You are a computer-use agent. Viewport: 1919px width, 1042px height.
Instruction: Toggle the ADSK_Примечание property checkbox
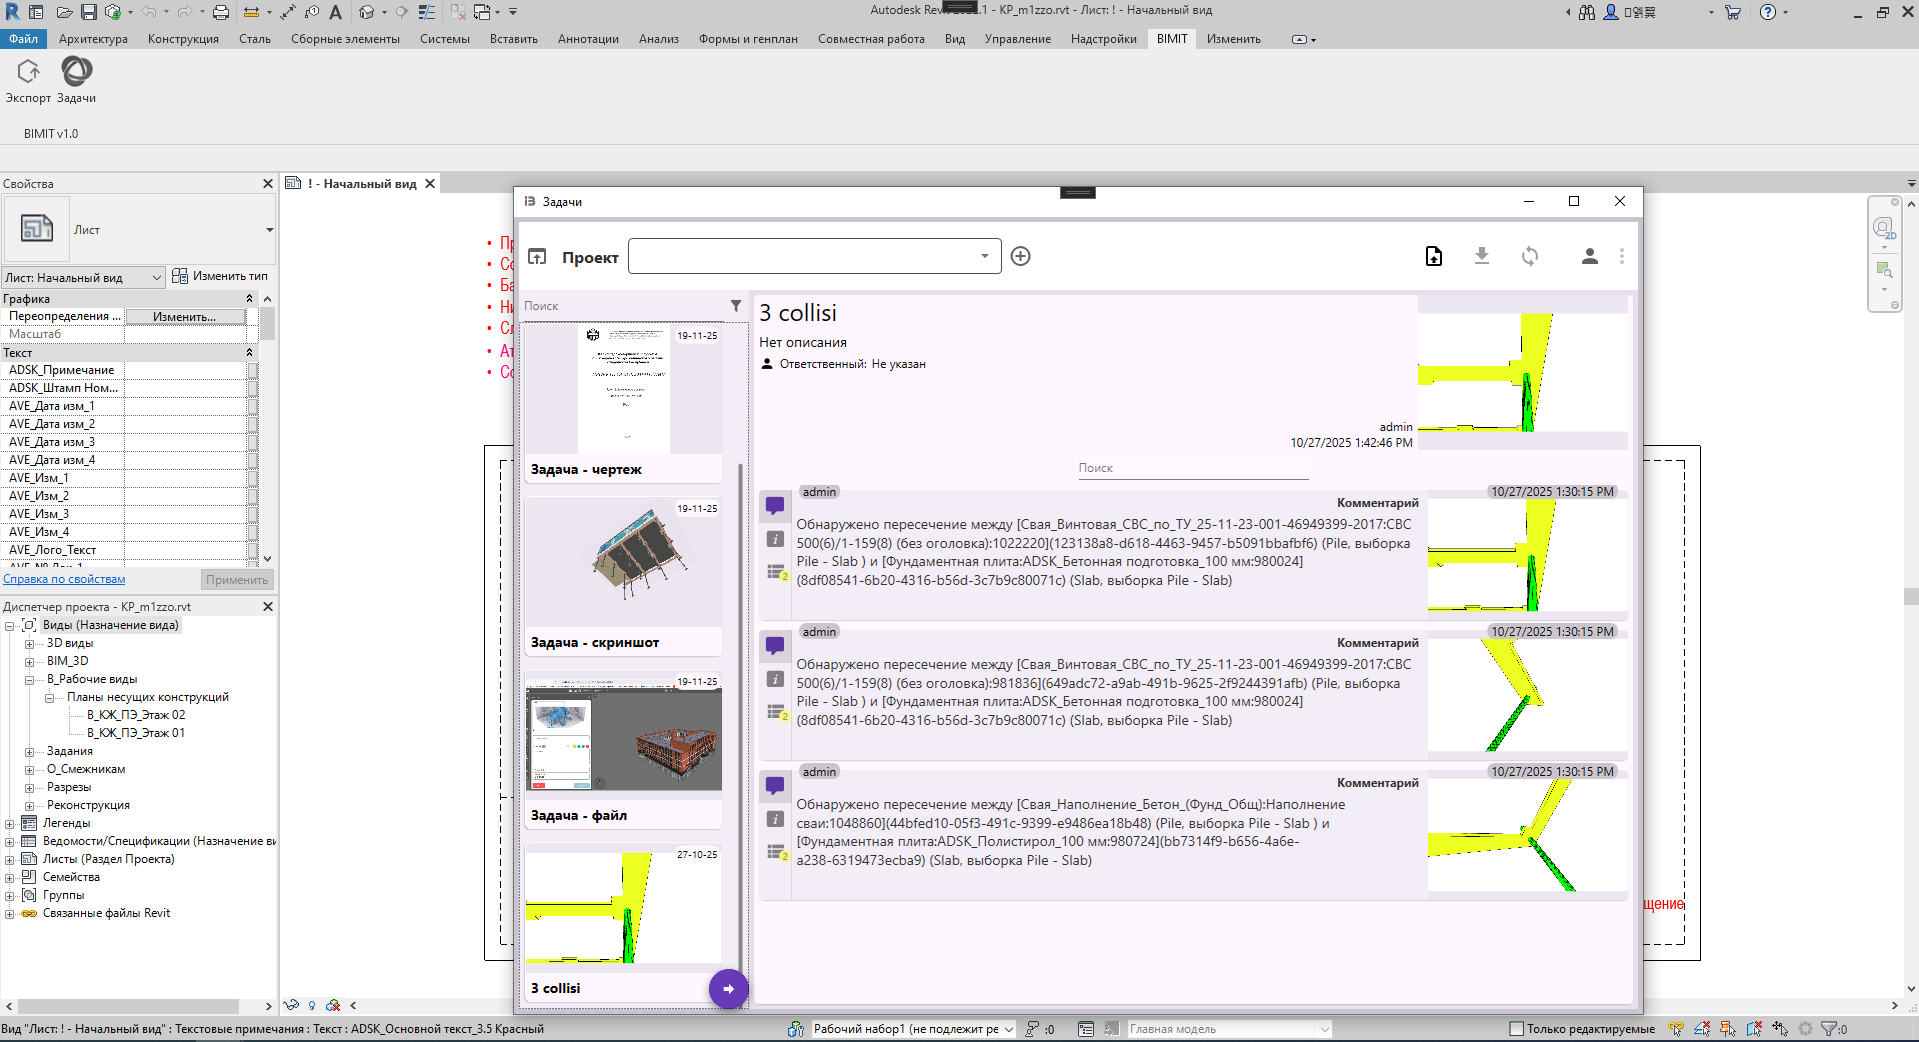tap(253, 370)
